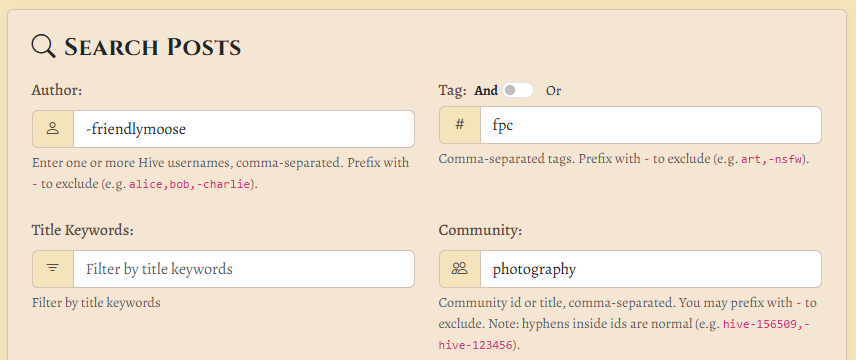Click the filter lines icon in Title Keywords
856x360 pixels.
[x=53, y=268]
